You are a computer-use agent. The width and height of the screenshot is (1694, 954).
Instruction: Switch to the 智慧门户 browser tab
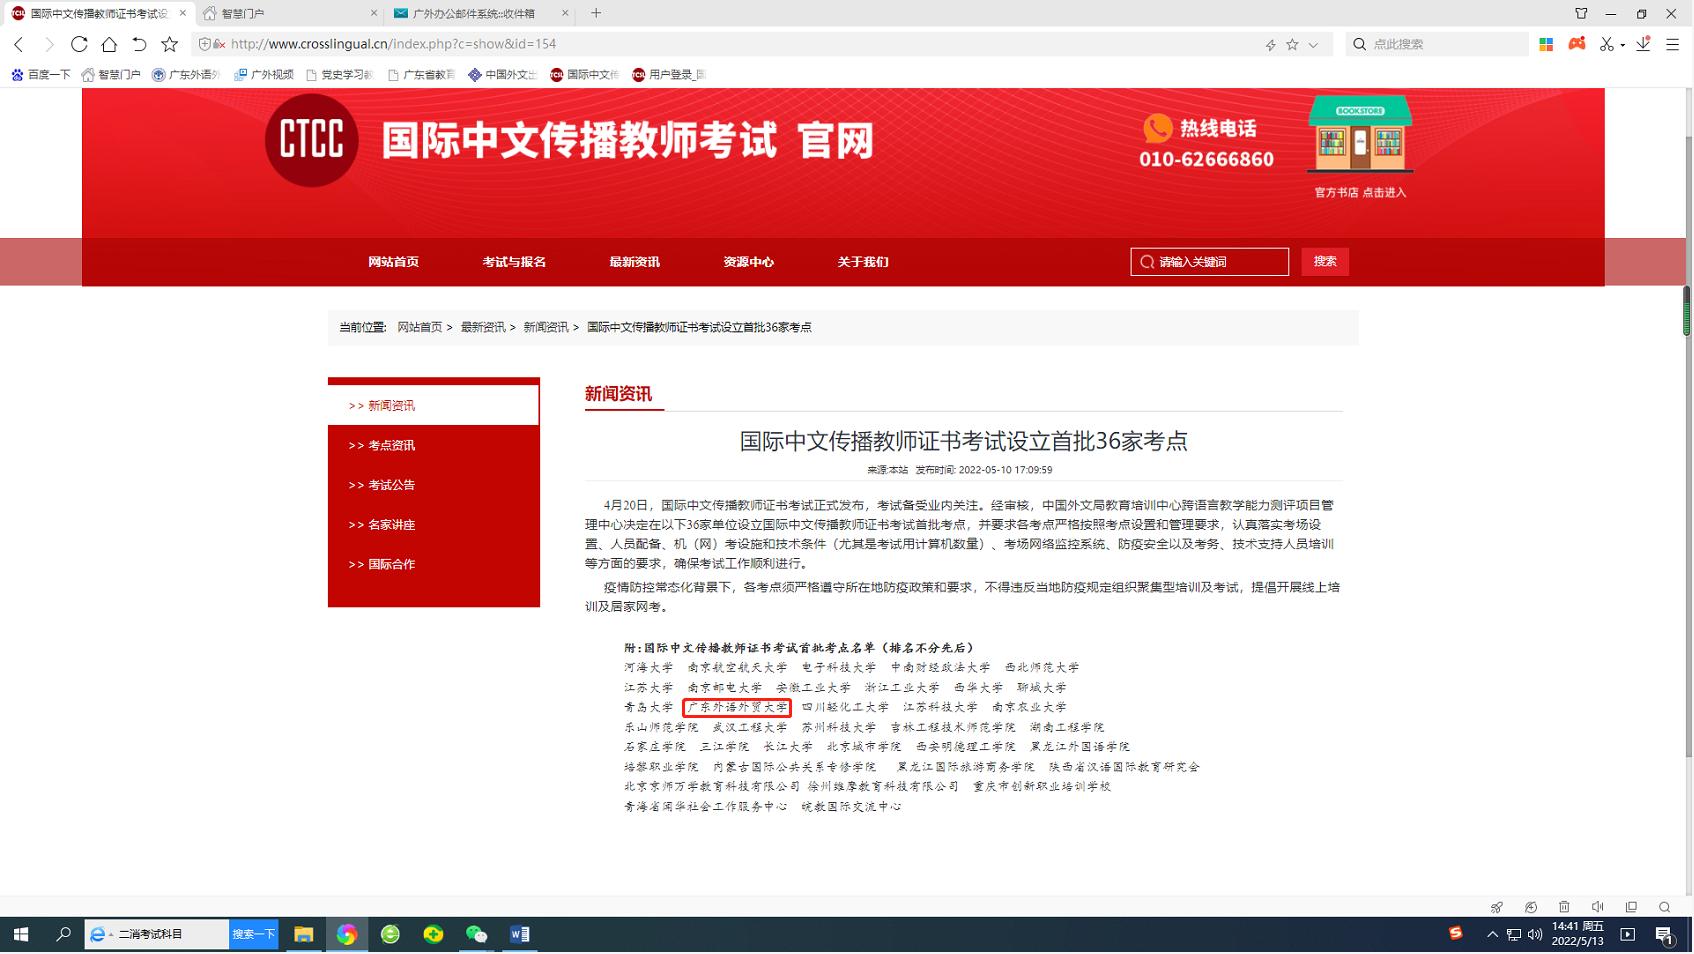(287, 13)
